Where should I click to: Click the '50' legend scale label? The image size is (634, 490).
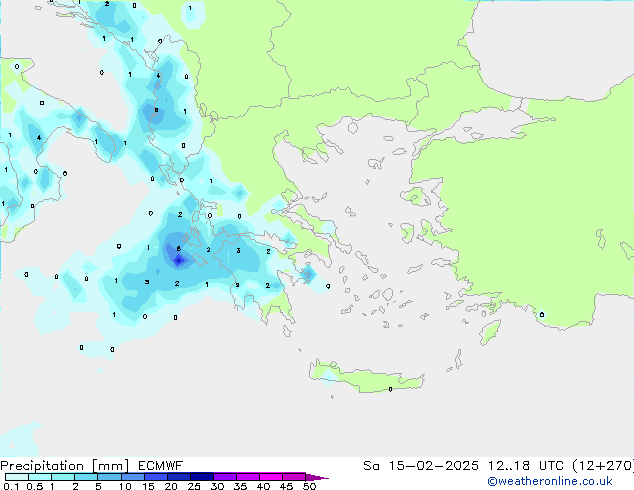click(x=309, y=486)
